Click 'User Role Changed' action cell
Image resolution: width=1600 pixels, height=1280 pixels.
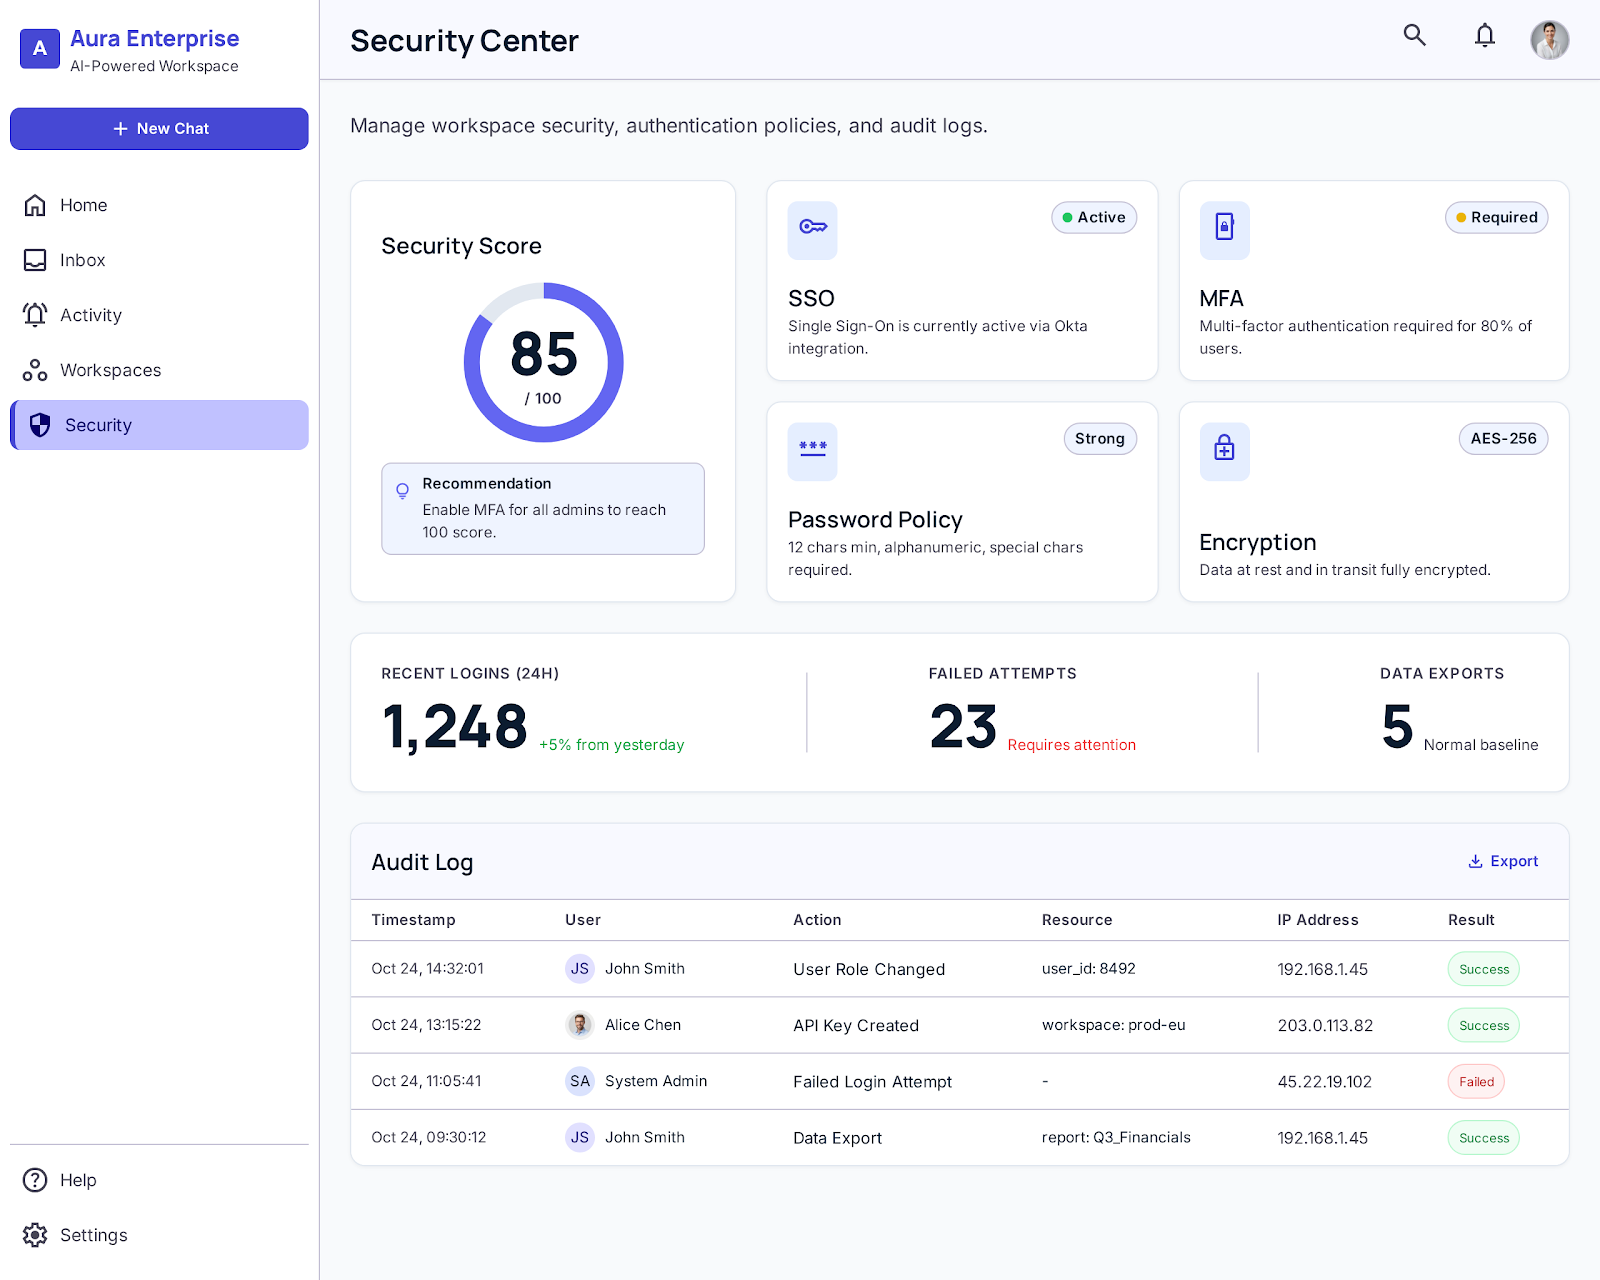pos(869,970)
